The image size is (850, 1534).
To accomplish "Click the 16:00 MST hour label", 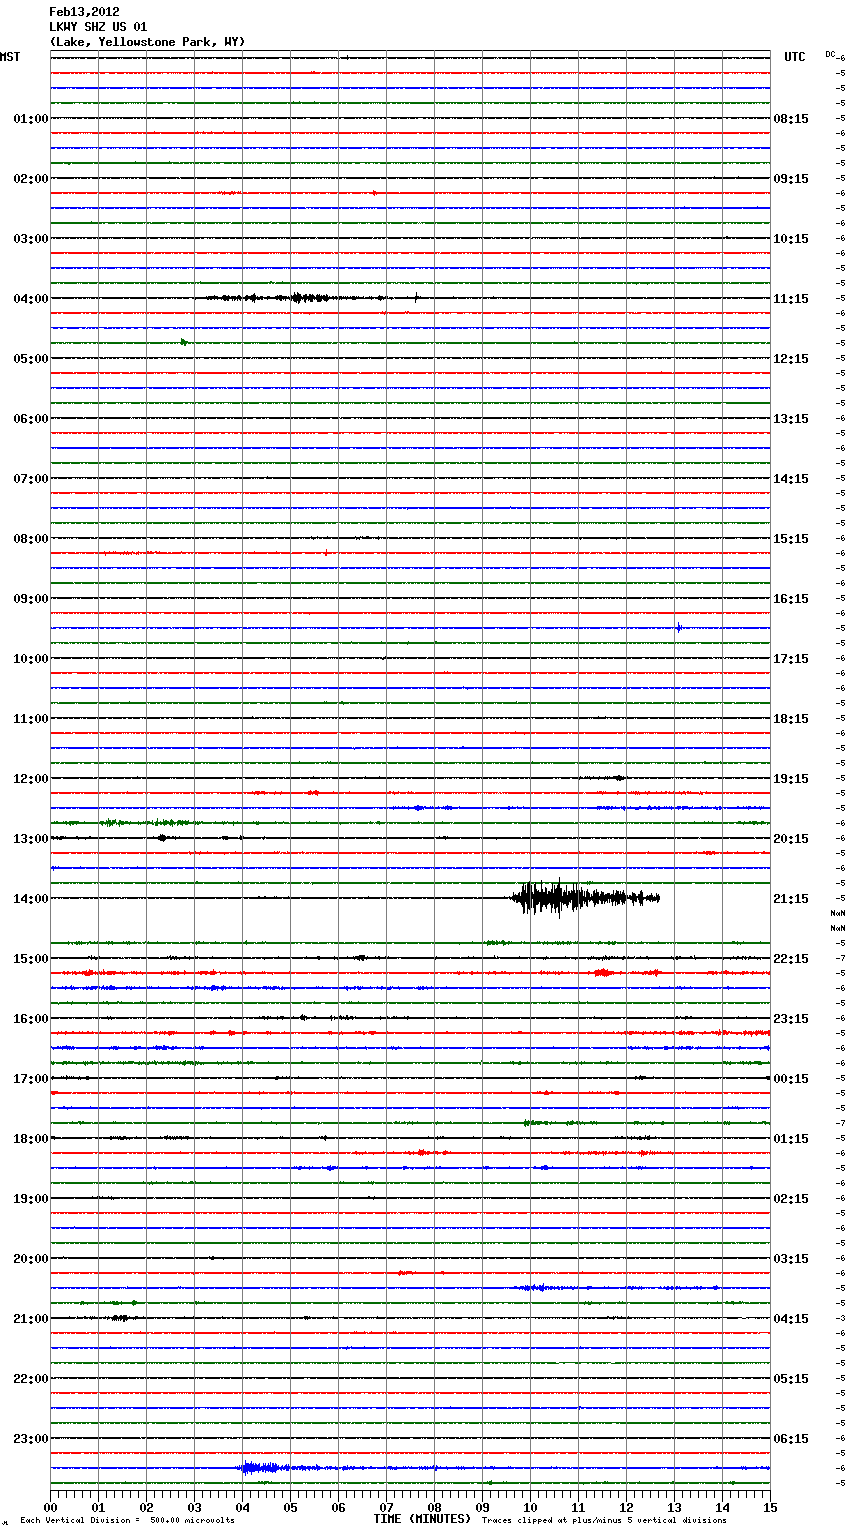I will 31,1019.
